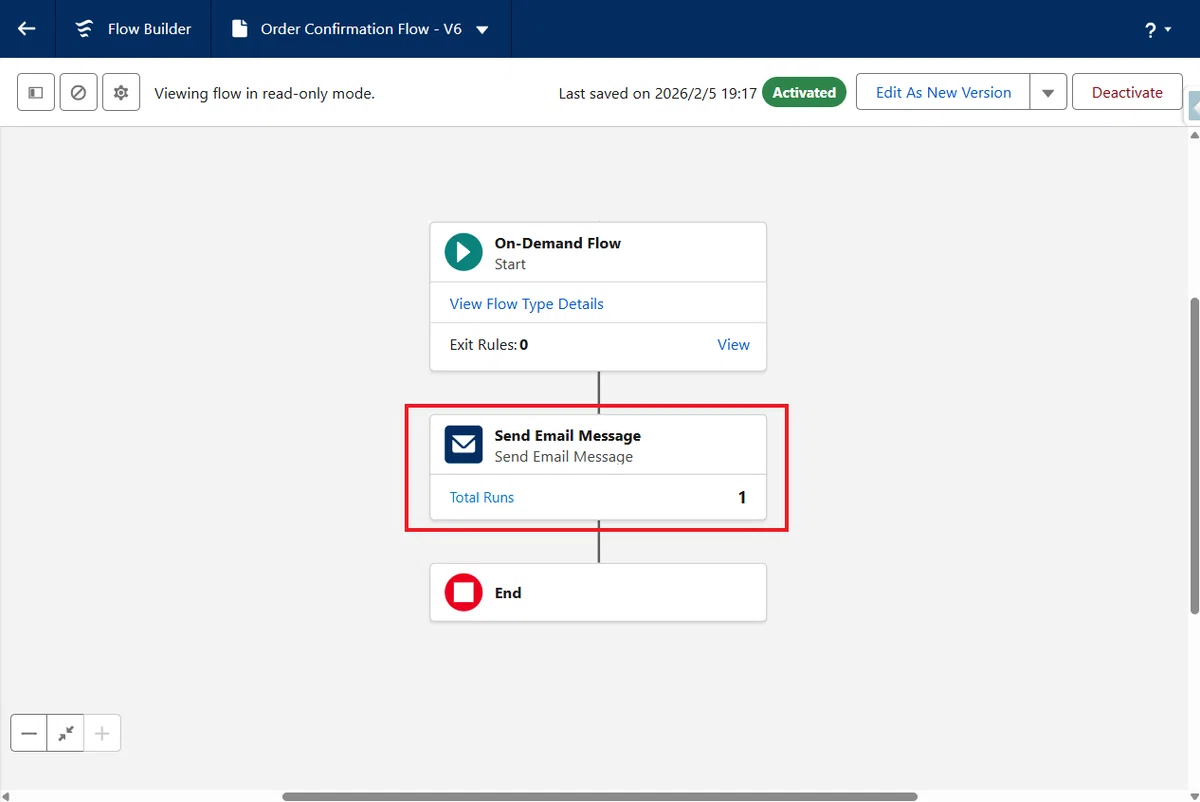This screenshot has width=1200, height=802.
Task: Open the Total Runs link
Action: 481,497
